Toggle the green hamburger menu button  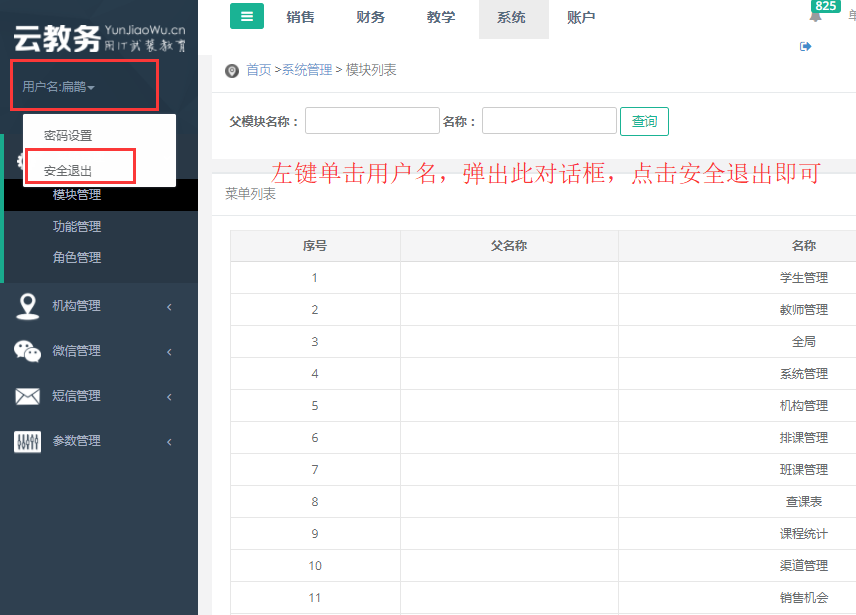coord(247,16)
